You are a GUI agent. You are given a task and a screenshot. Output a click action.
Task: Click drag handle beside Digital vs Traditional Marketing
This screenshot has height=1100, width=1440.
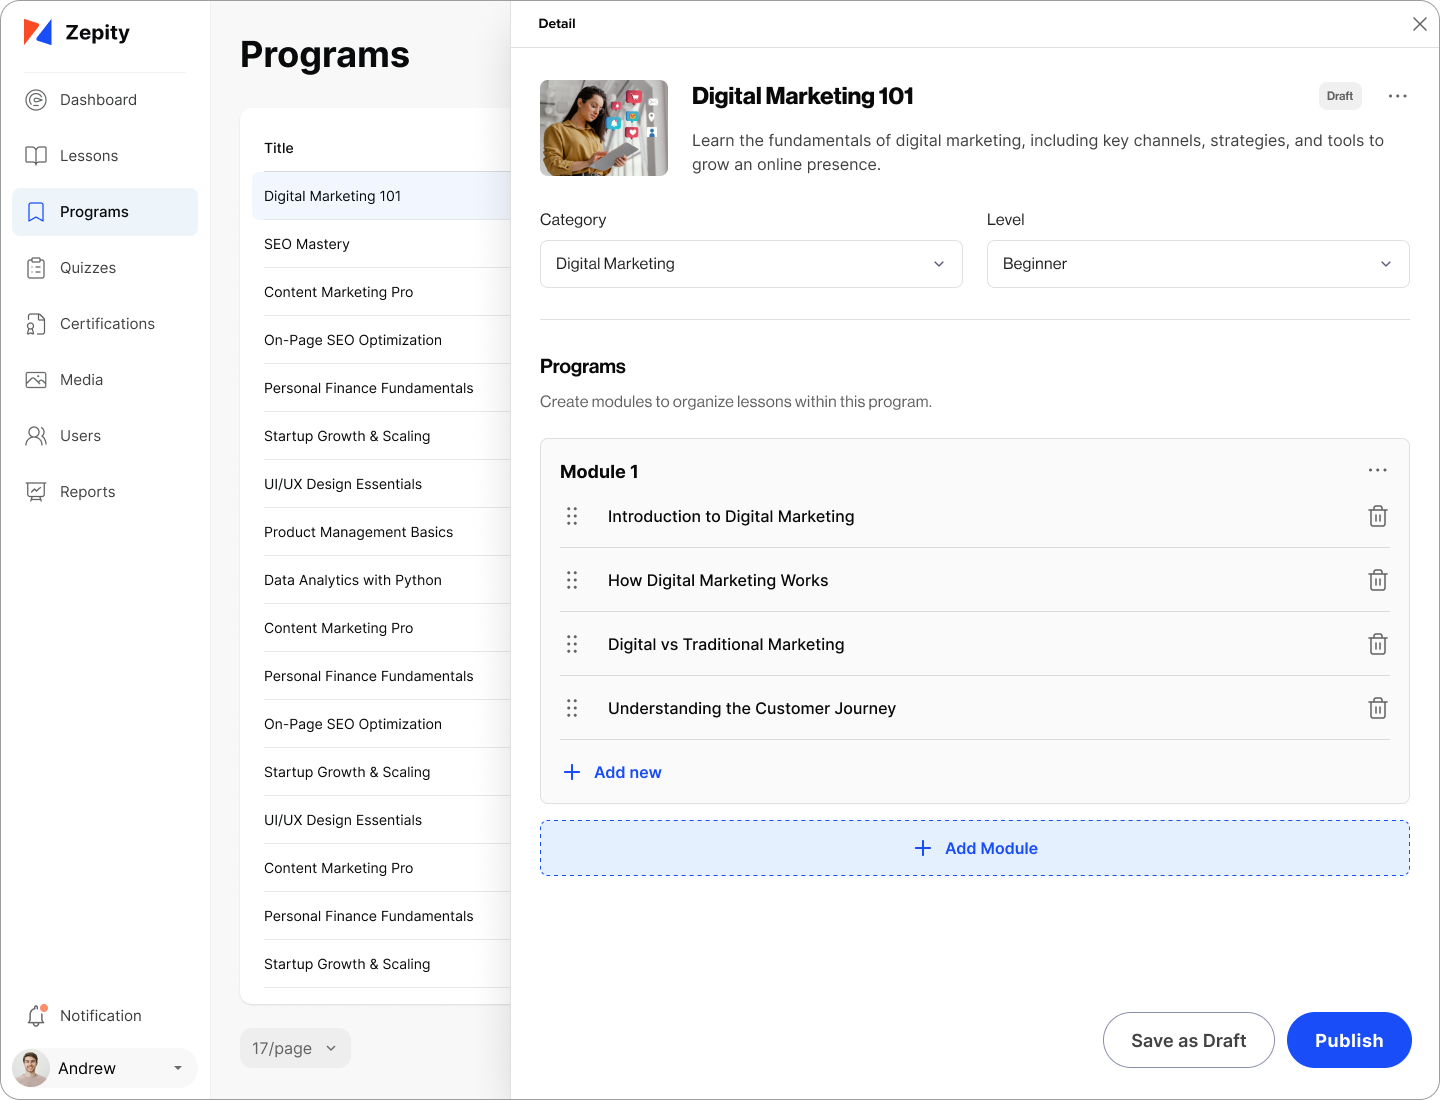coord(572,644)
